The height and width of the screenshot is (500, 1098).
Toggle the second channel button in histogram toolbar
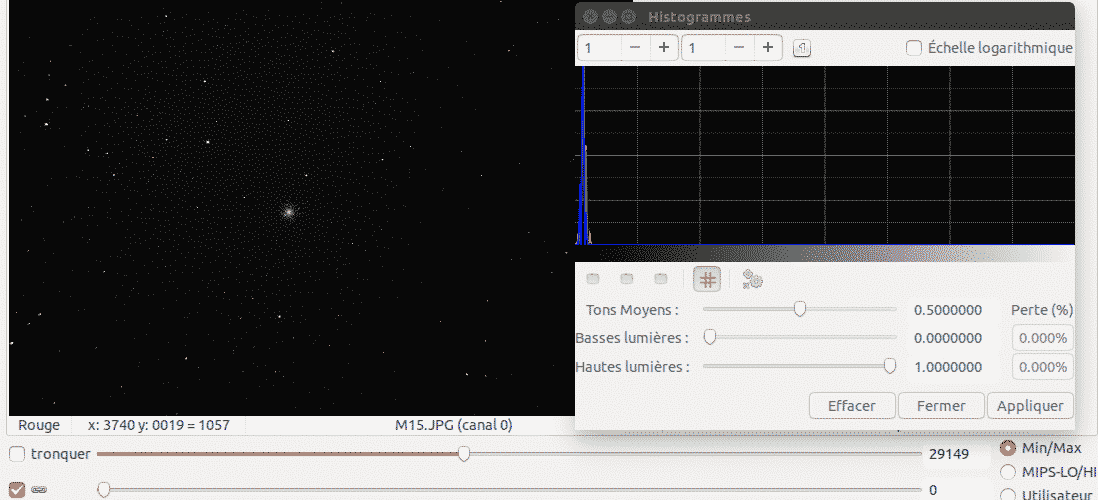click(627, 279)
